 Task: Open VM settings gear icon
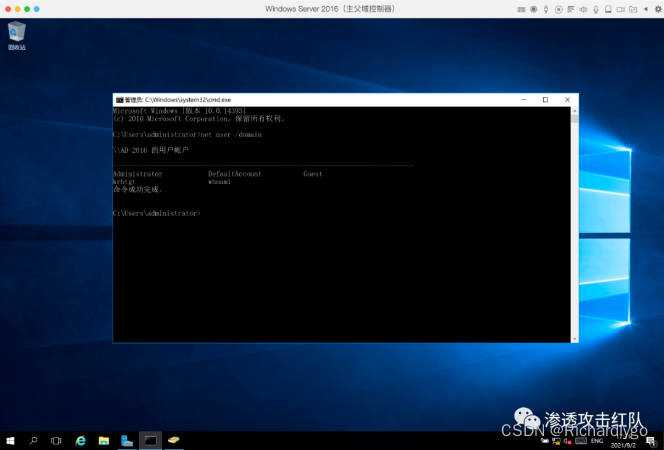click(x=658, y=9)
